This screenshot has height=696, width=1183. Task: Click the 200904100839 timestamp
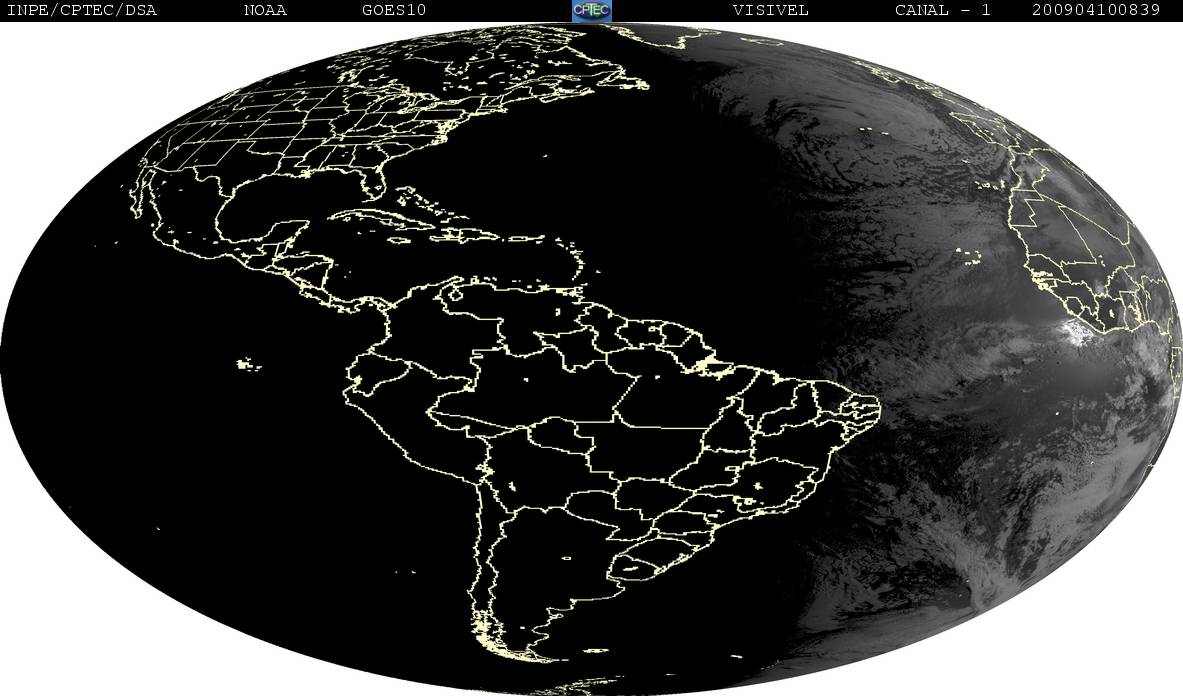pyautogui.click(x=1095, y=11)
